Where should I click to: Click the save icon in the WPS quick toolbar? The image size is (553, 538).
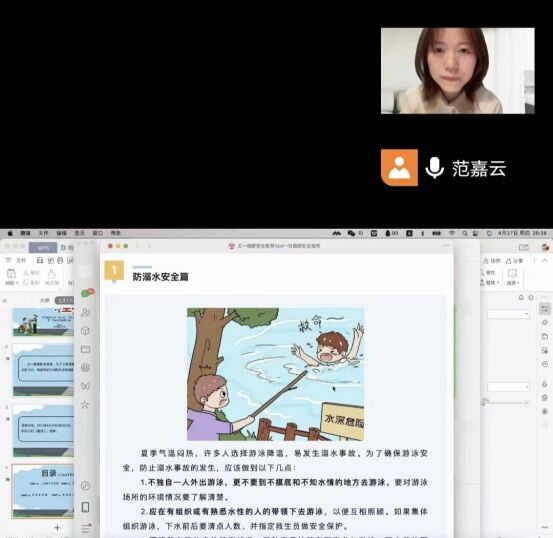[40, 260]
